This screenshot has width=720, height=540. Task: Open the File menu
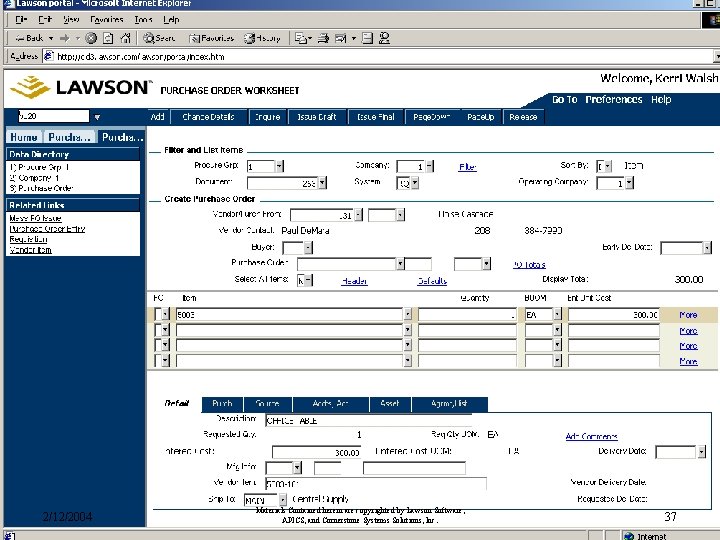pyautogui.click(x=21, y=19)
